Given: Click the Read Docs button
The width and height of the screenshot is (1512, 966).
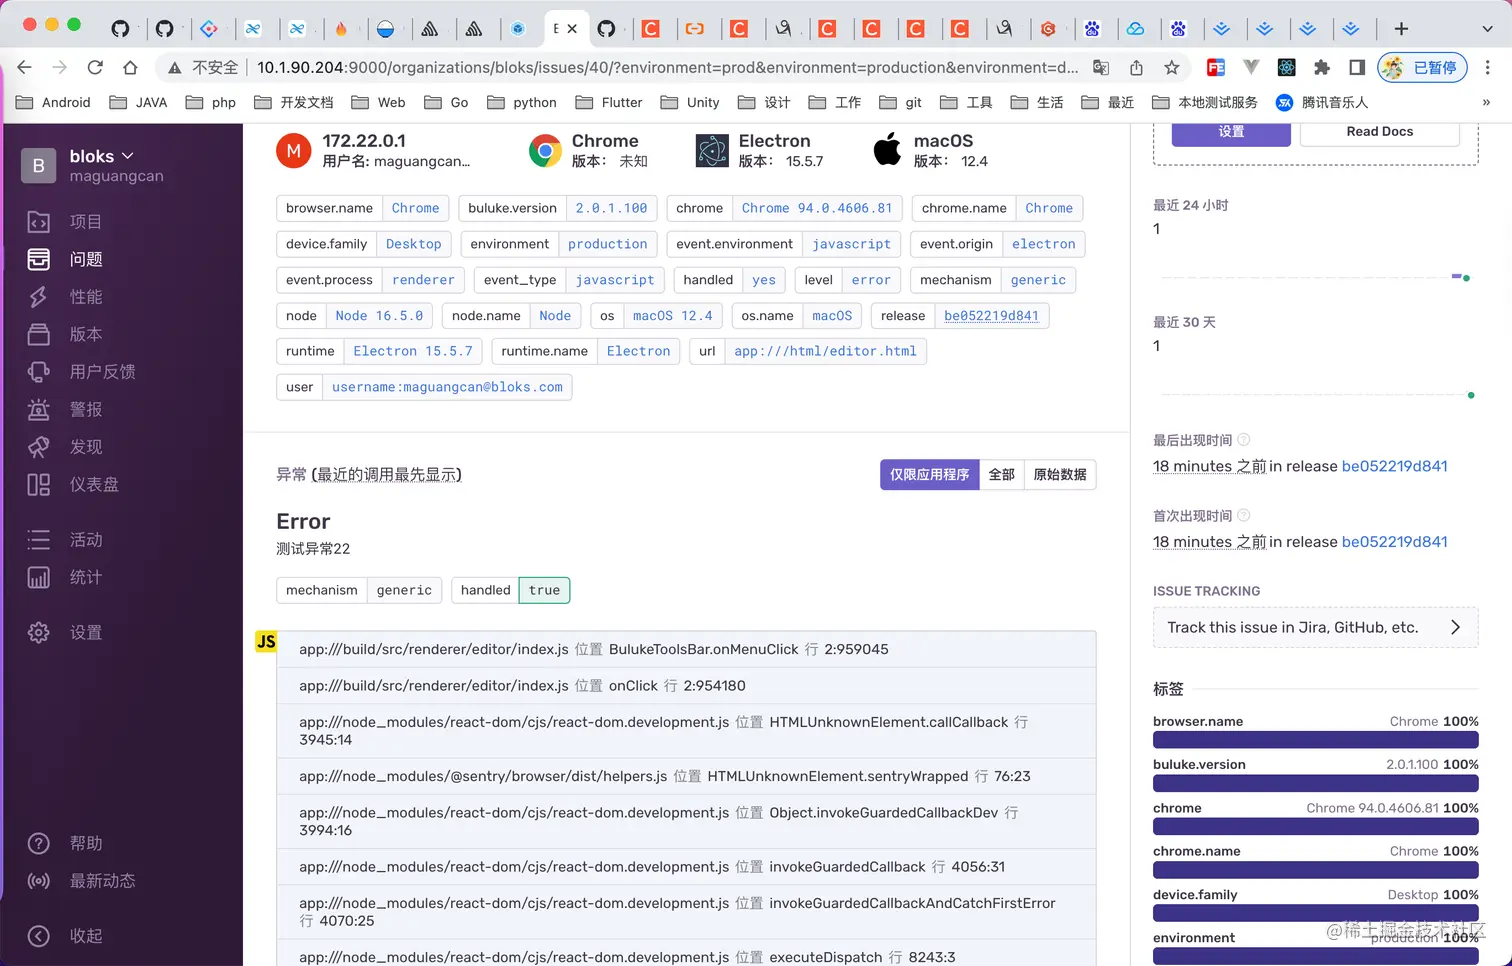Looking at the screenshot, I should click(x=1380, y=132).
